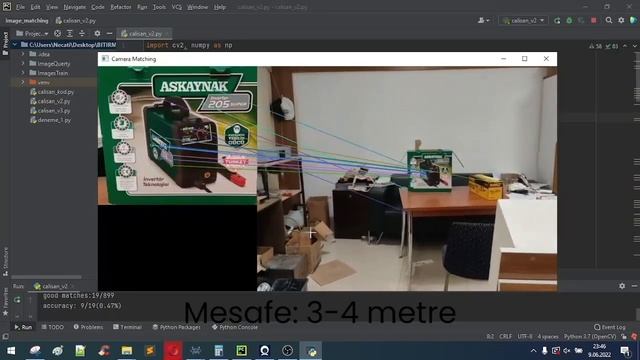Click Python 3.7 (OpenCV) interpreter in status bar
Viewport: 640px width, 360px height.
(x=590, y=337)
